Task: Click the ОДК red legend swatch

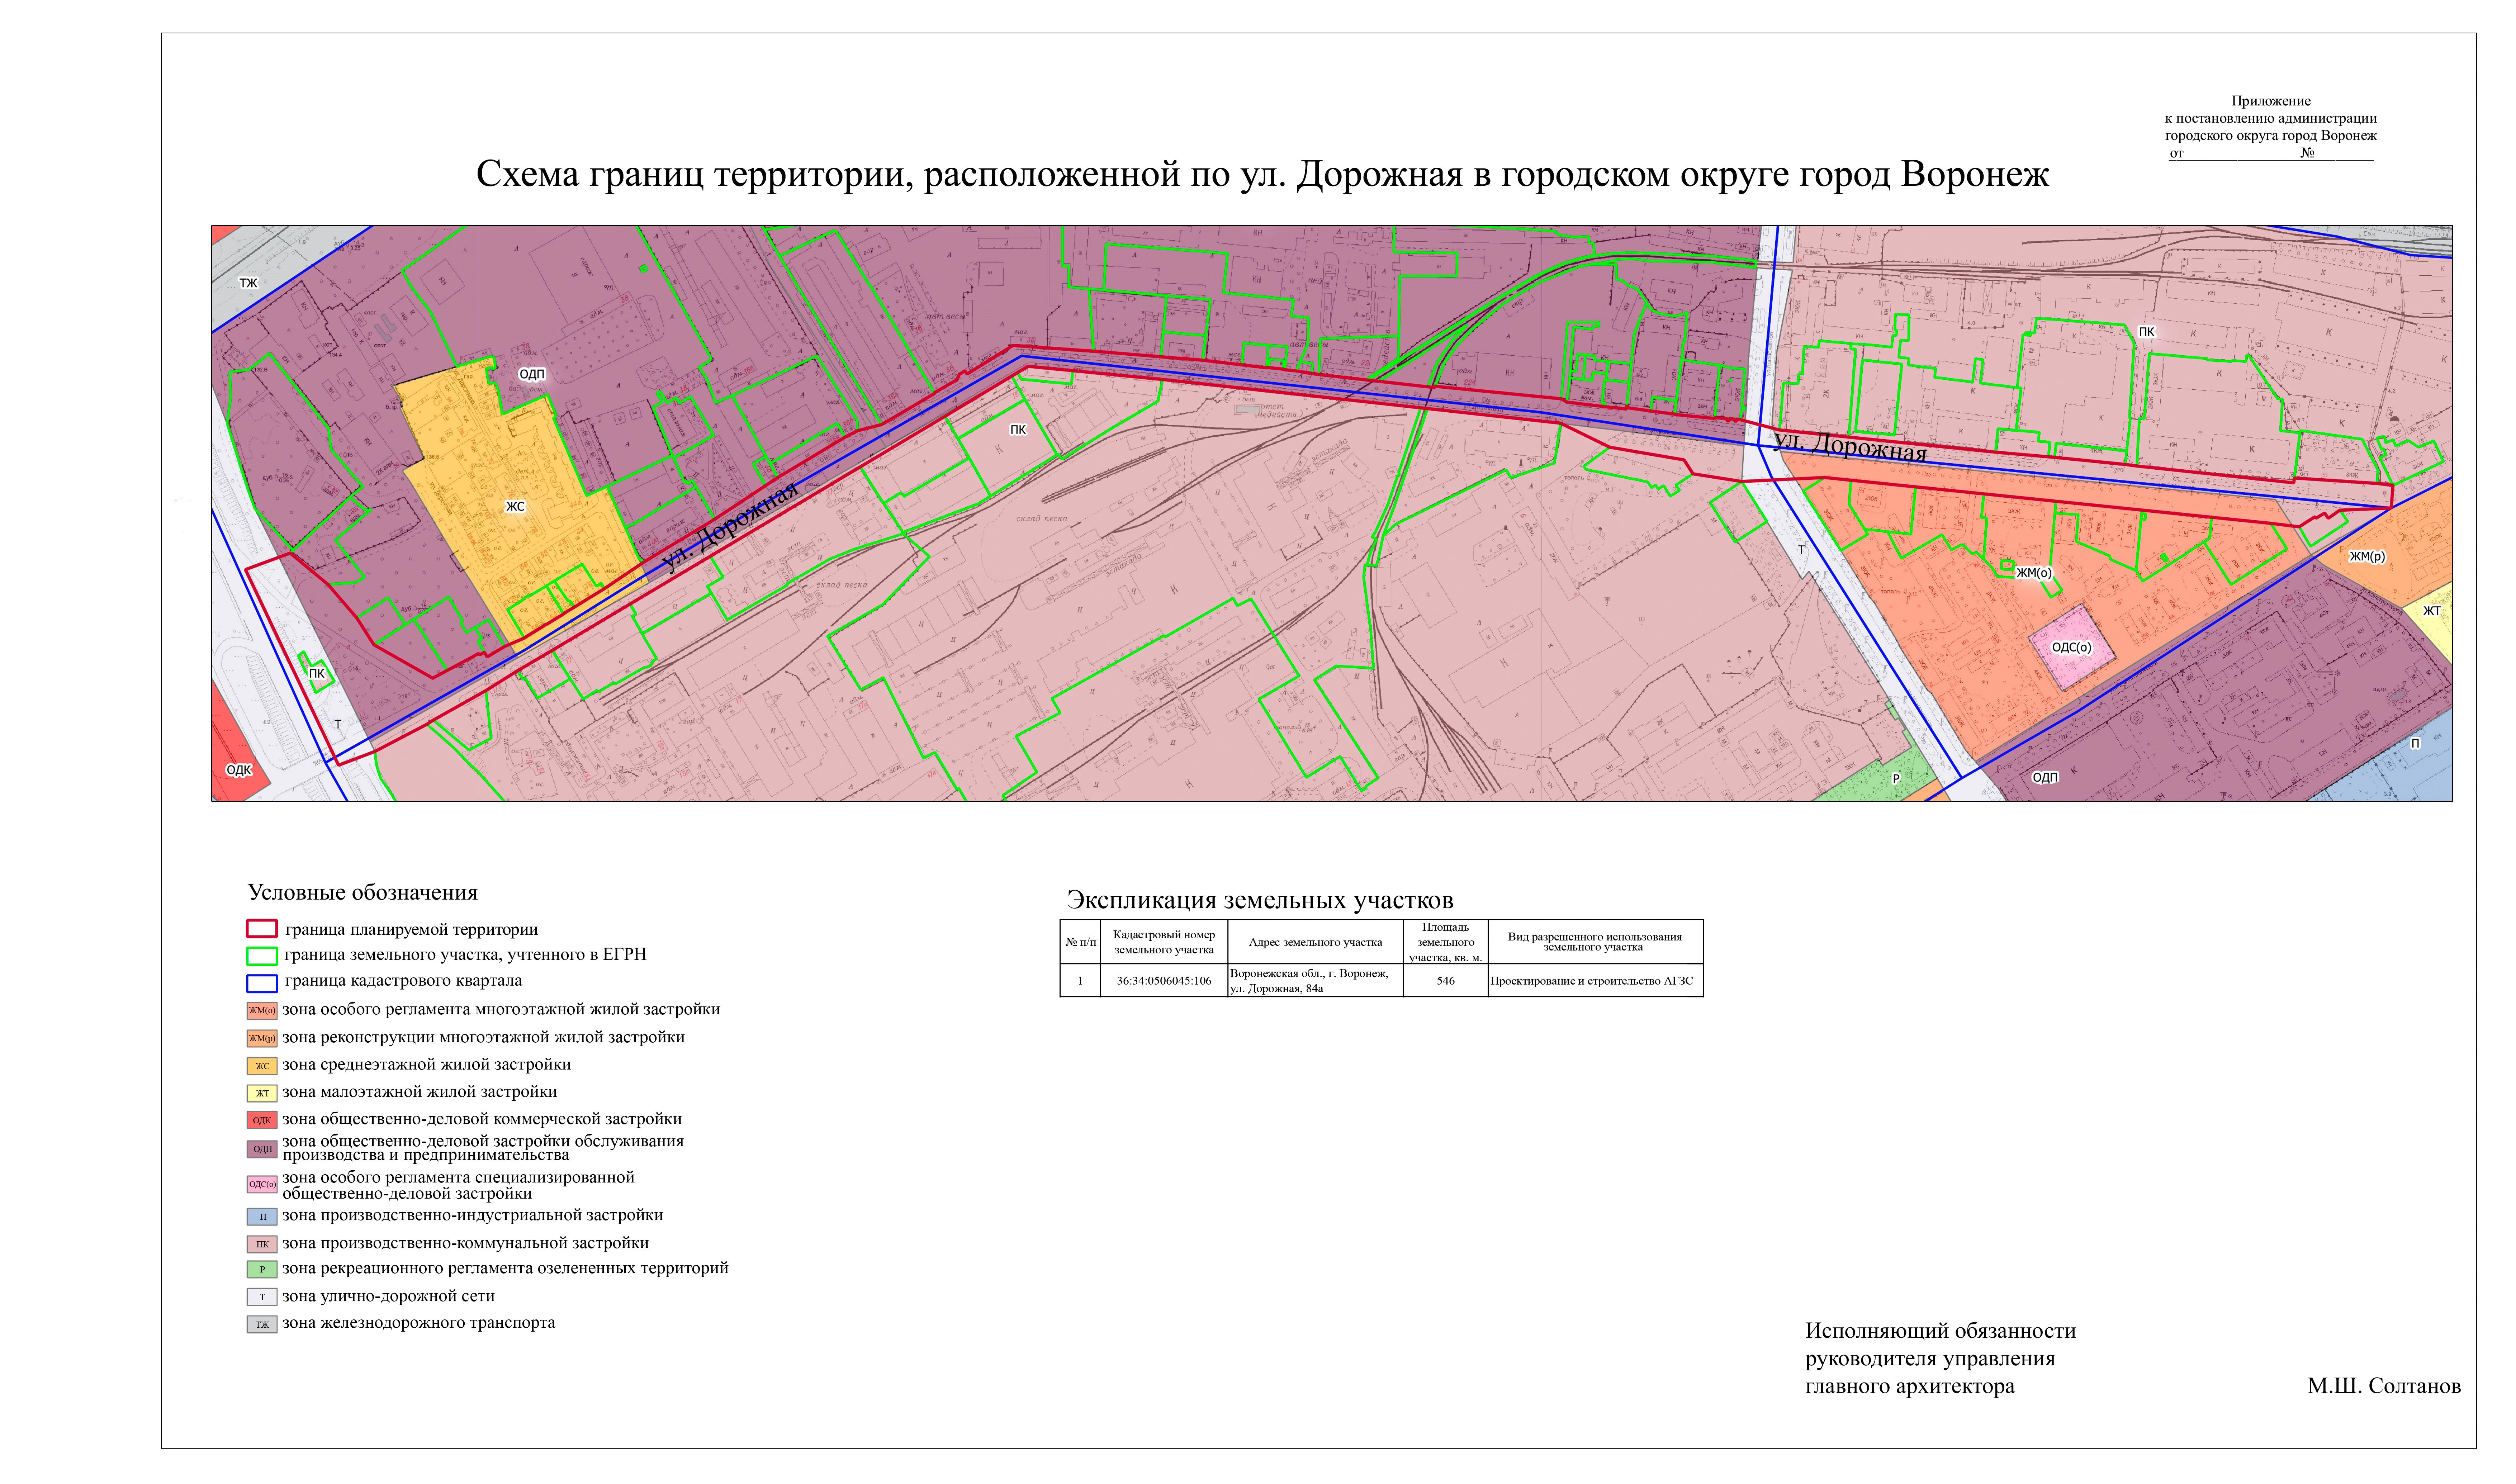Action: [x=262, y=1120]
